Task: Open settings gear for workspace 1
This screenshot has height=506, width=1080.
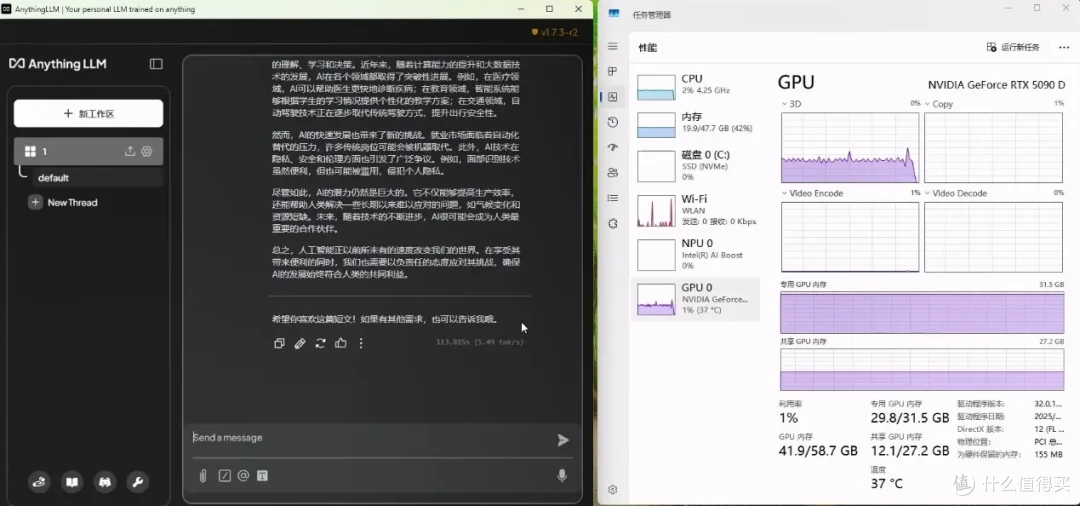Action: point(147,151)
